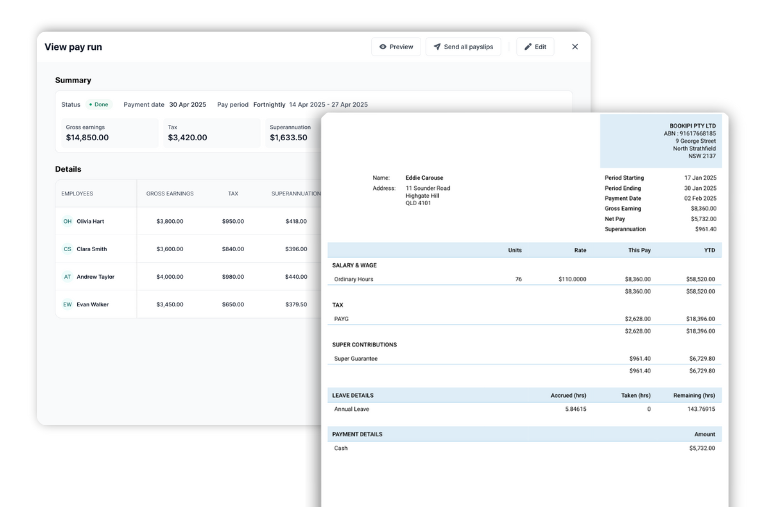Click the Done status badge
This screenshot has height=507, width=768.
[x=99, y=104]
